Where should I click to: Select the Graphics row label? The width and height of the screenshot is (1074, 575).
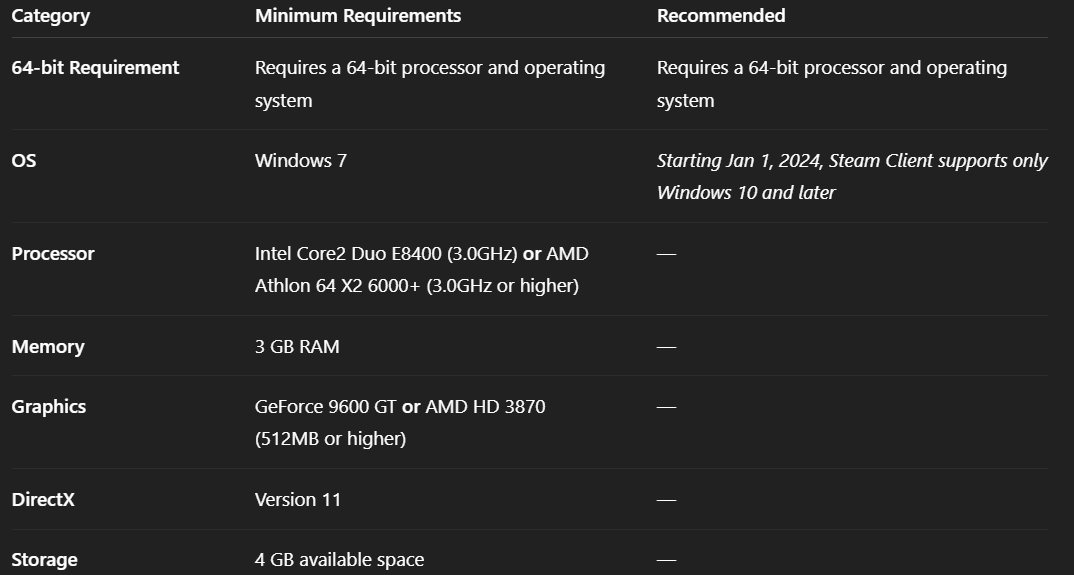(49, 407)
